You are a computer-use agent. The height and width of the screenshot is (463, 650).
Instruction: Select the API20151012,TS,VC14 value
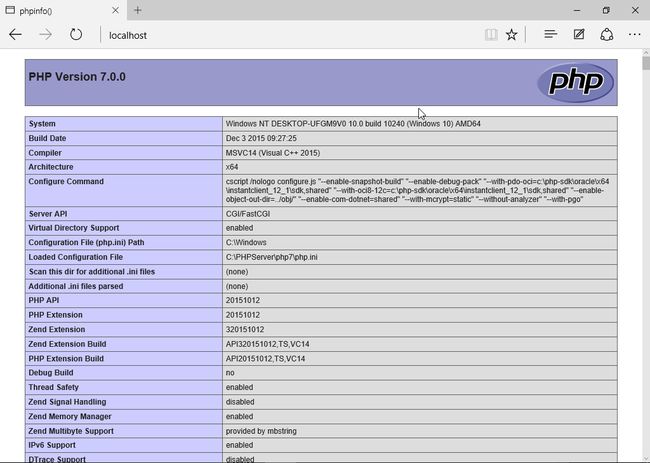[x=265, y=359]
